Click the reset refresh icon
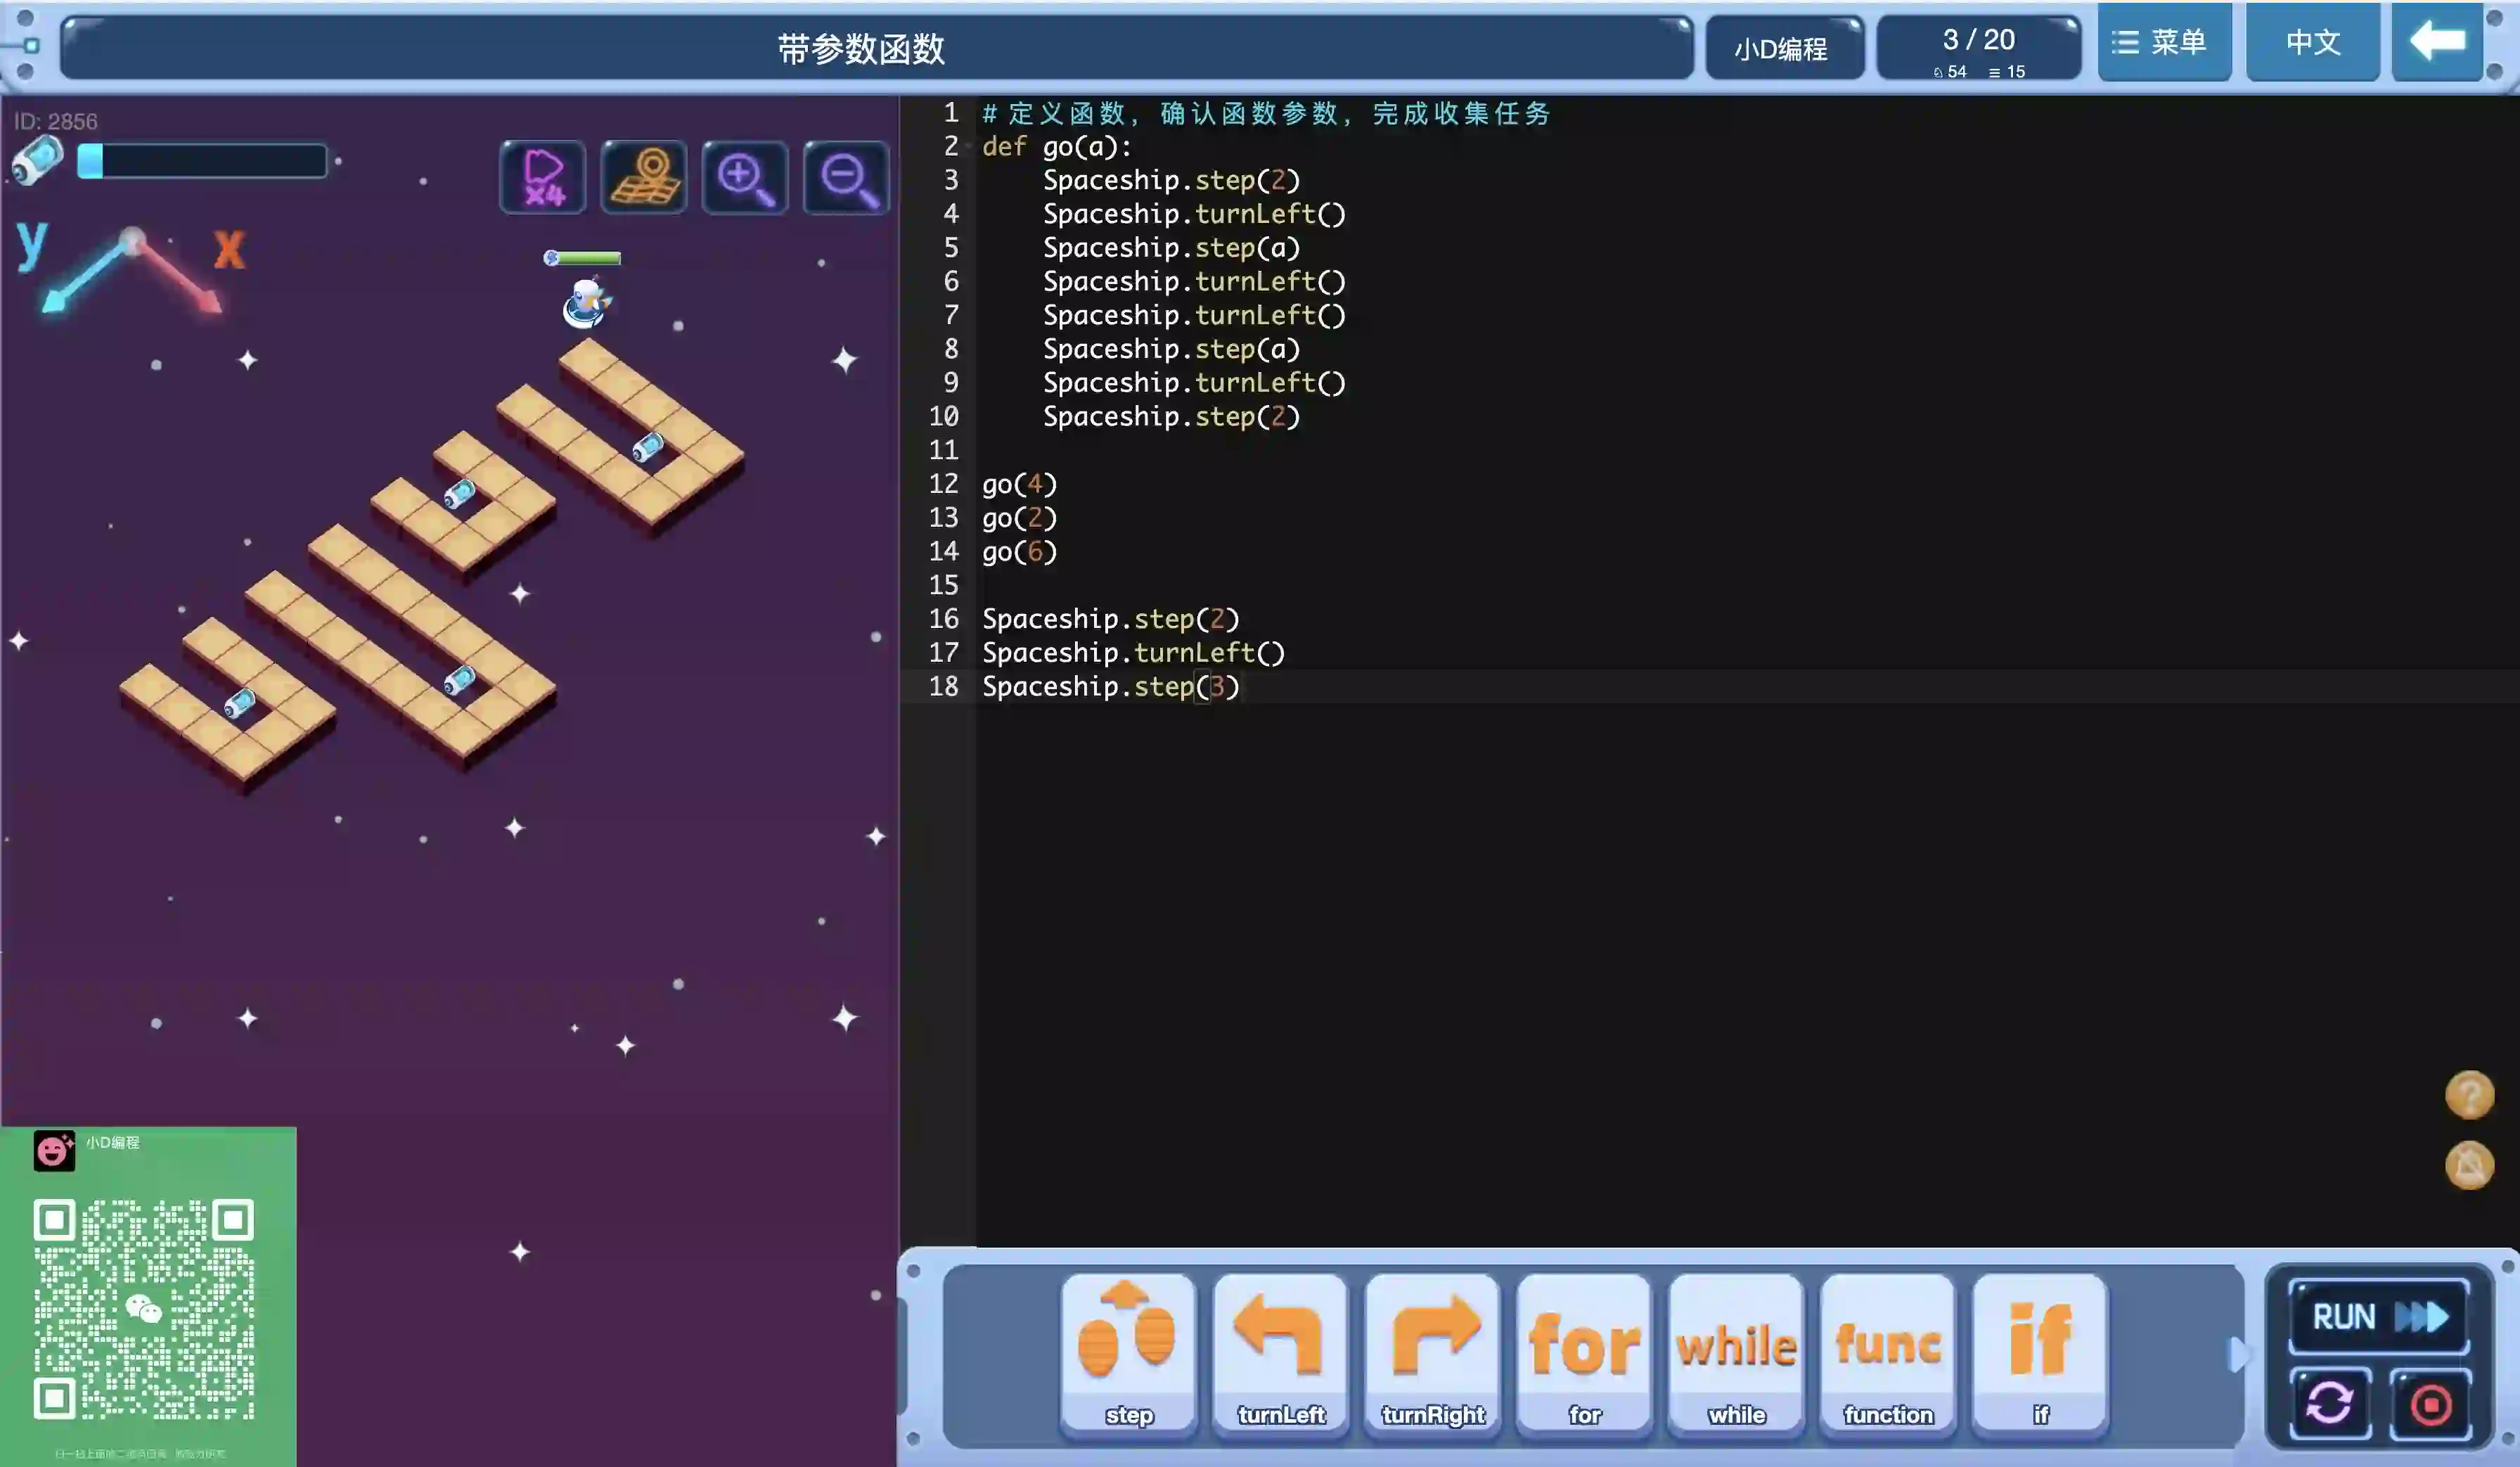 (2330, 1403)
